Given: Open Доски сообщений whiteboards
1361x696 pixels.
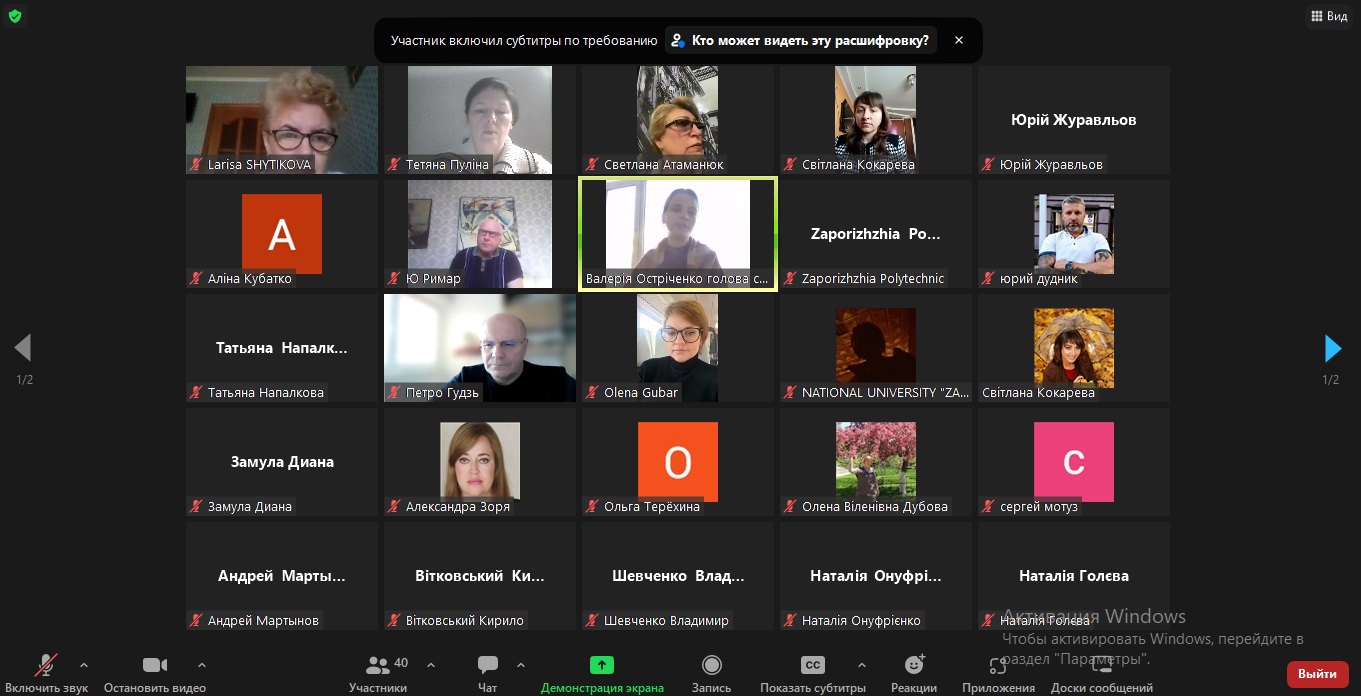Looking at the screenshot, I should coord(1101,666).
